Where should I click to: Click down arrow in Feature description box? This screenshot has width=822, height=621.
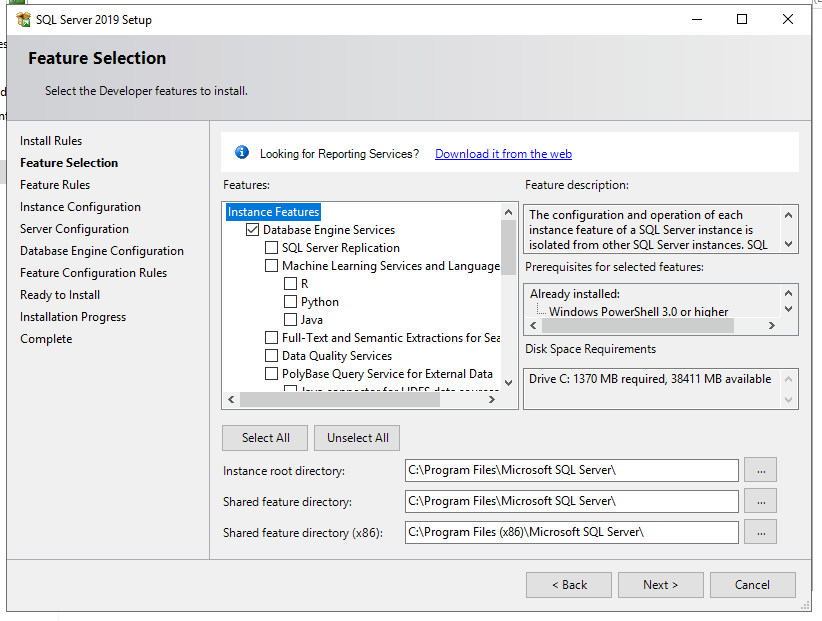tap(788, 244)
